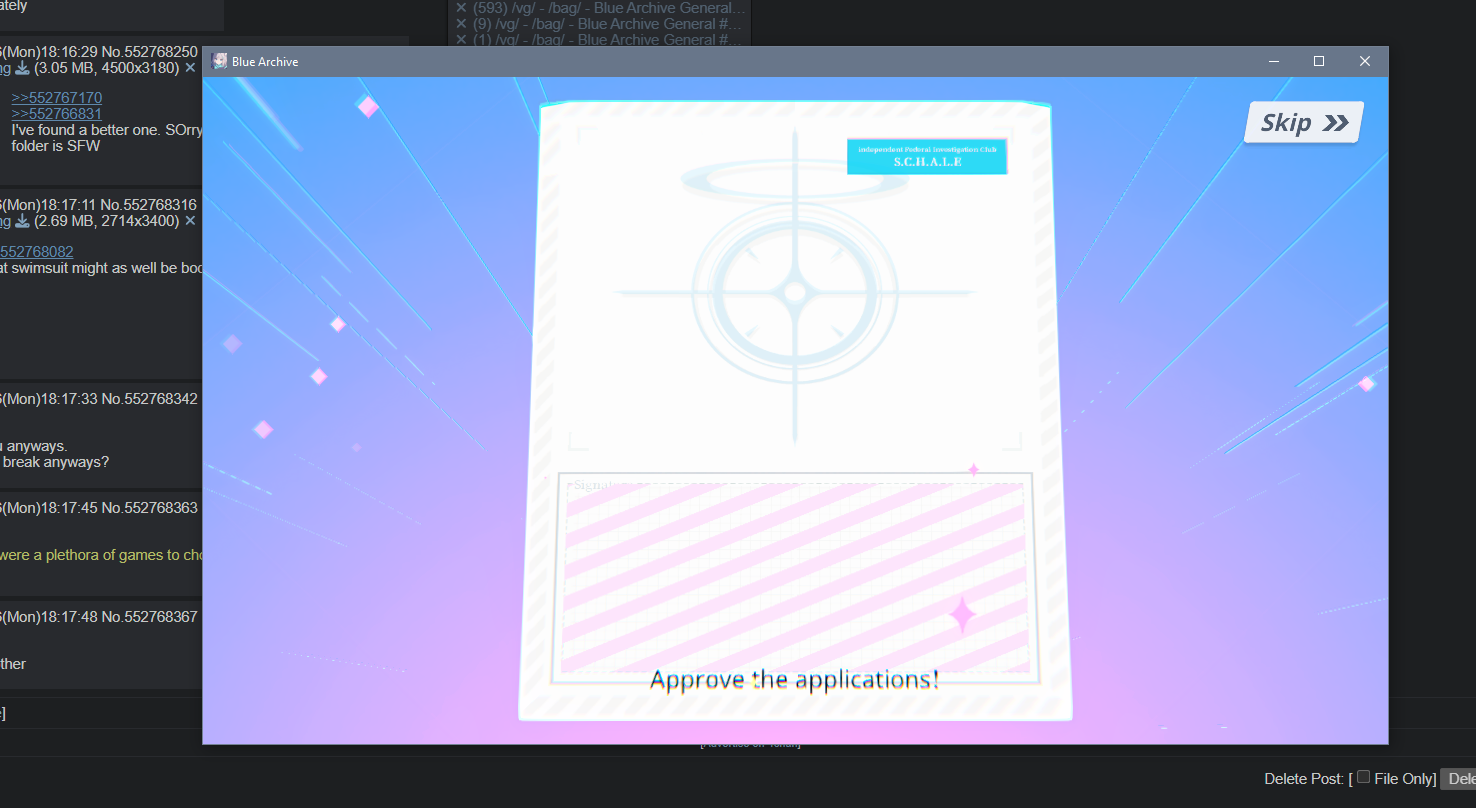1476x808 pixels.
Task: Open quoted post link ending 552768082
Action: point(37,252)
